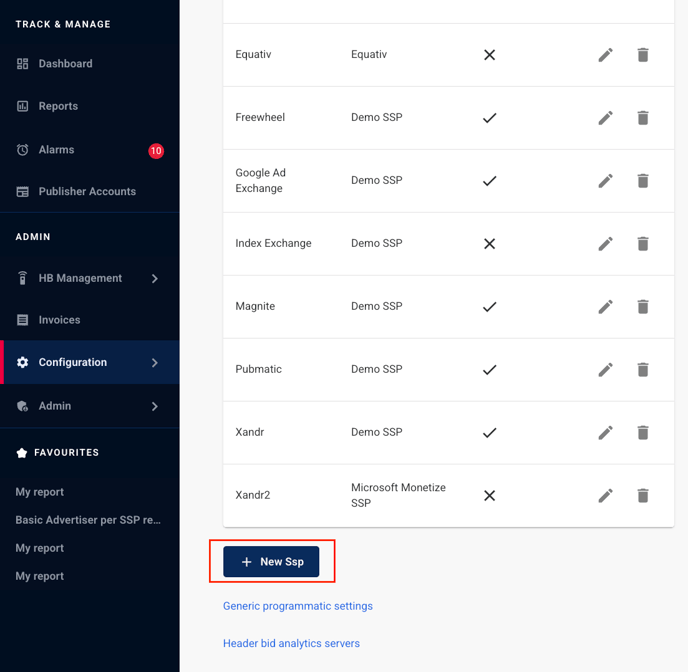Click the Index Exchange name cell
The height and width of the screenshot is (672, 688).
pos(273,243)
